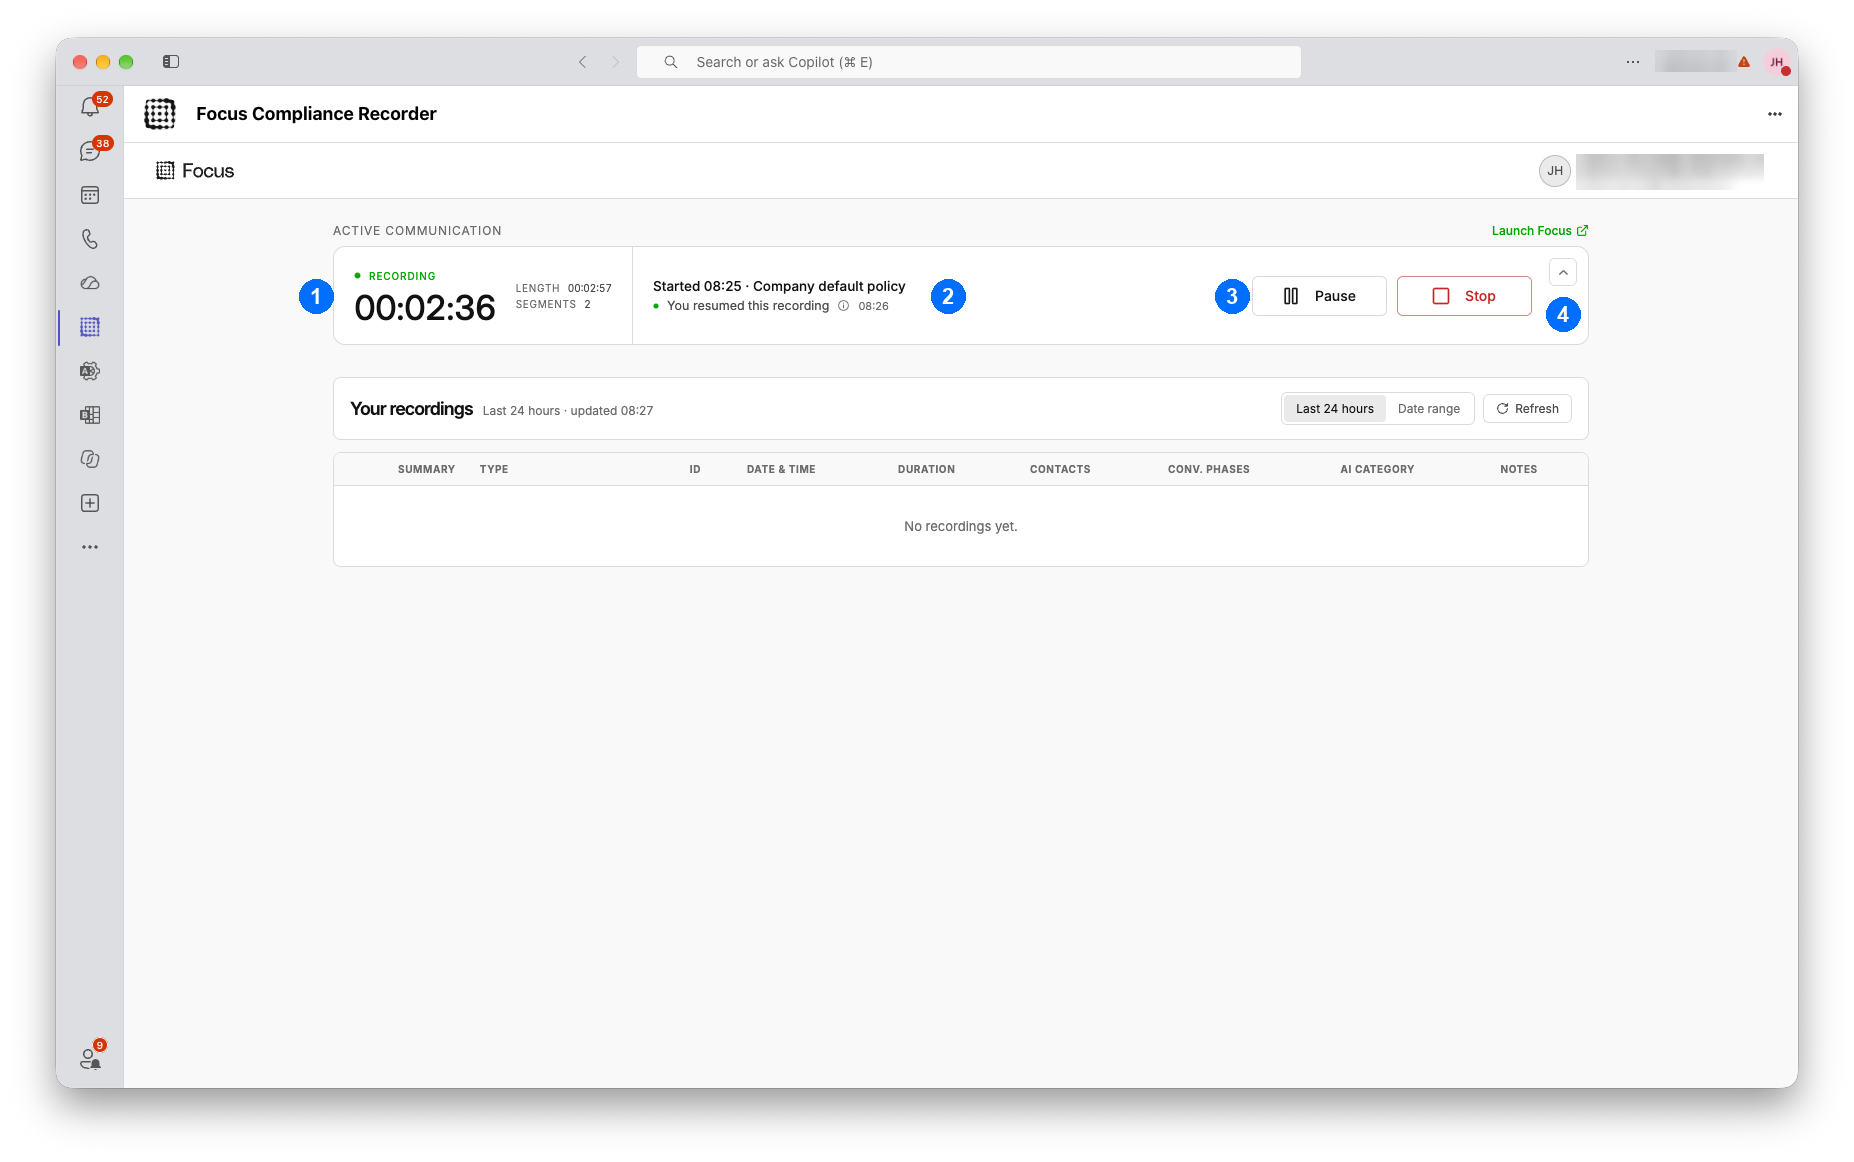1854x1162 pixels.
Task: Toggle the window sidebar panel icon
Action: click(171, 62)
